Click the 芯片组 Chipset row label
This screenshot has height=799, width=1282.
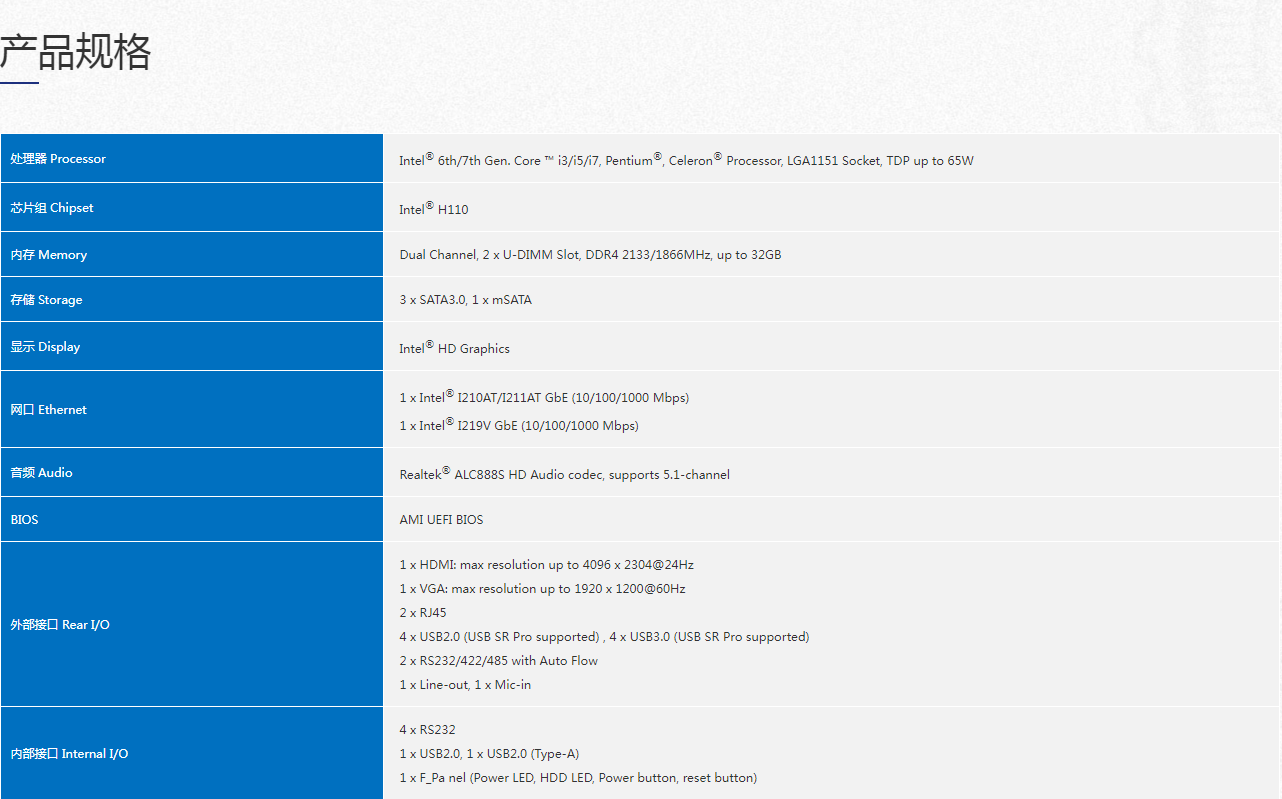pos(52,208)
